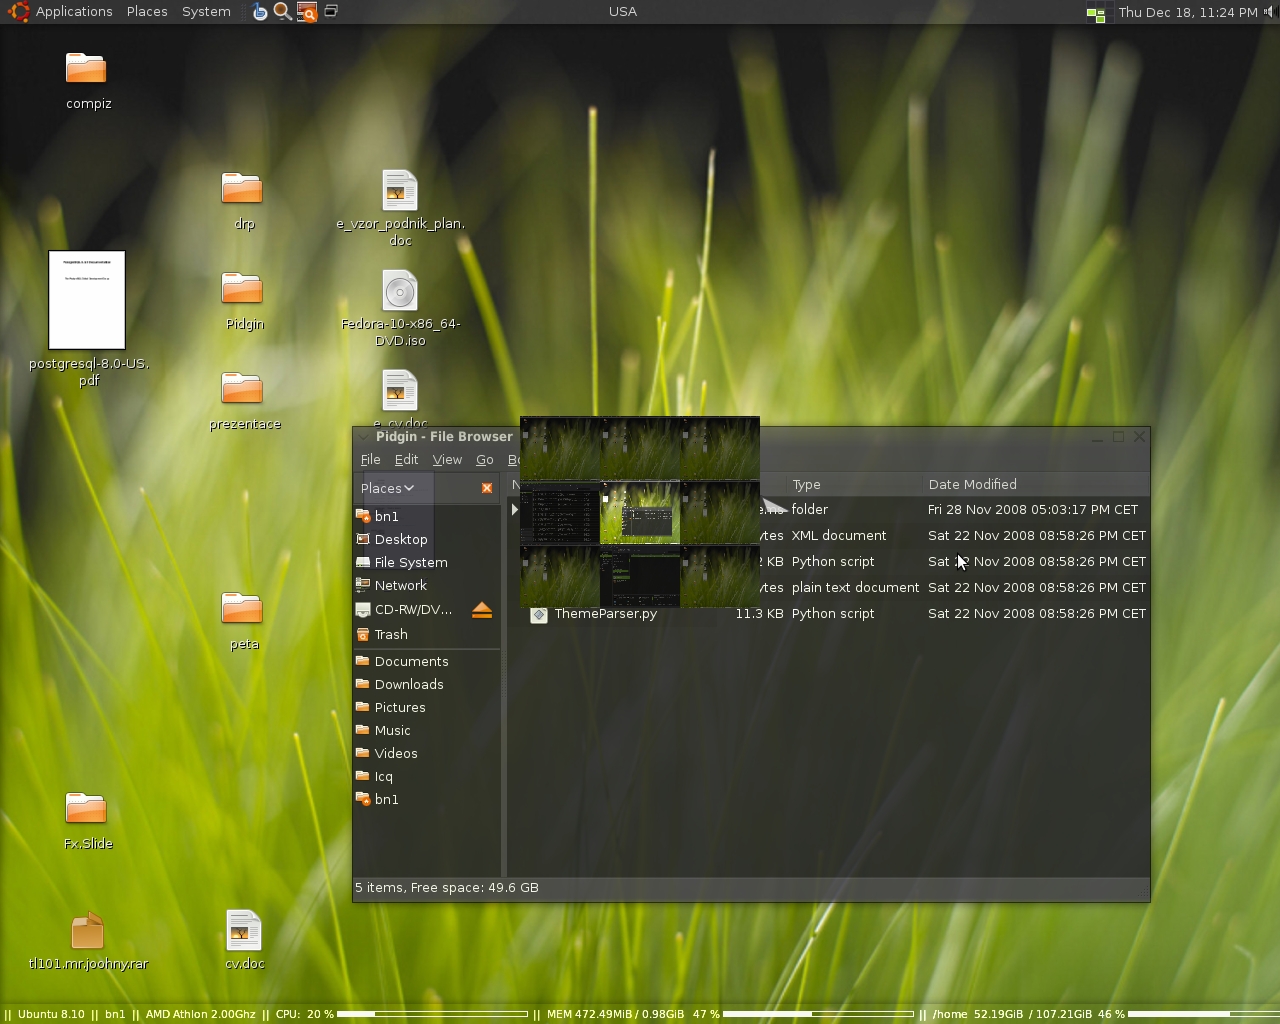
Task: Open the Places menu in top panel
Action: [147, 12]
